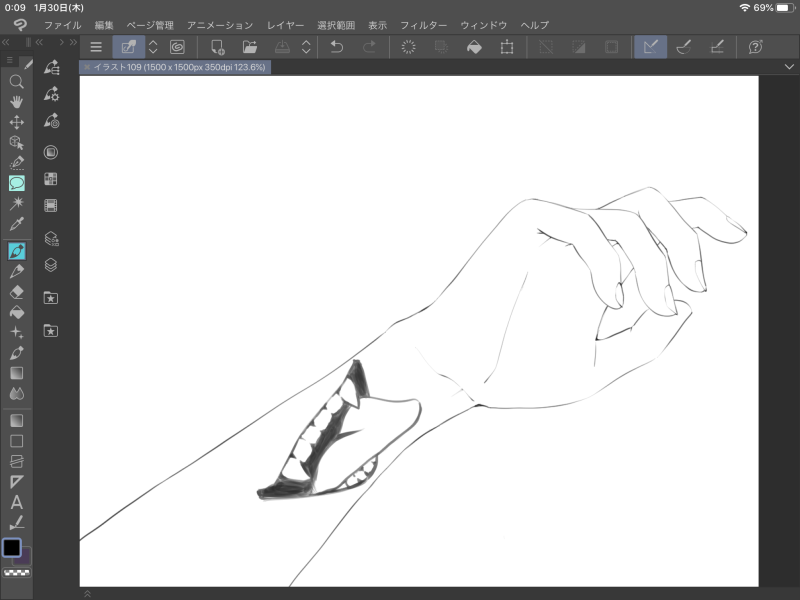The height and width of the screenshot is (600, 800).
Task: Close the イラスト109 canvas tab
Action: tap(87, 67)
